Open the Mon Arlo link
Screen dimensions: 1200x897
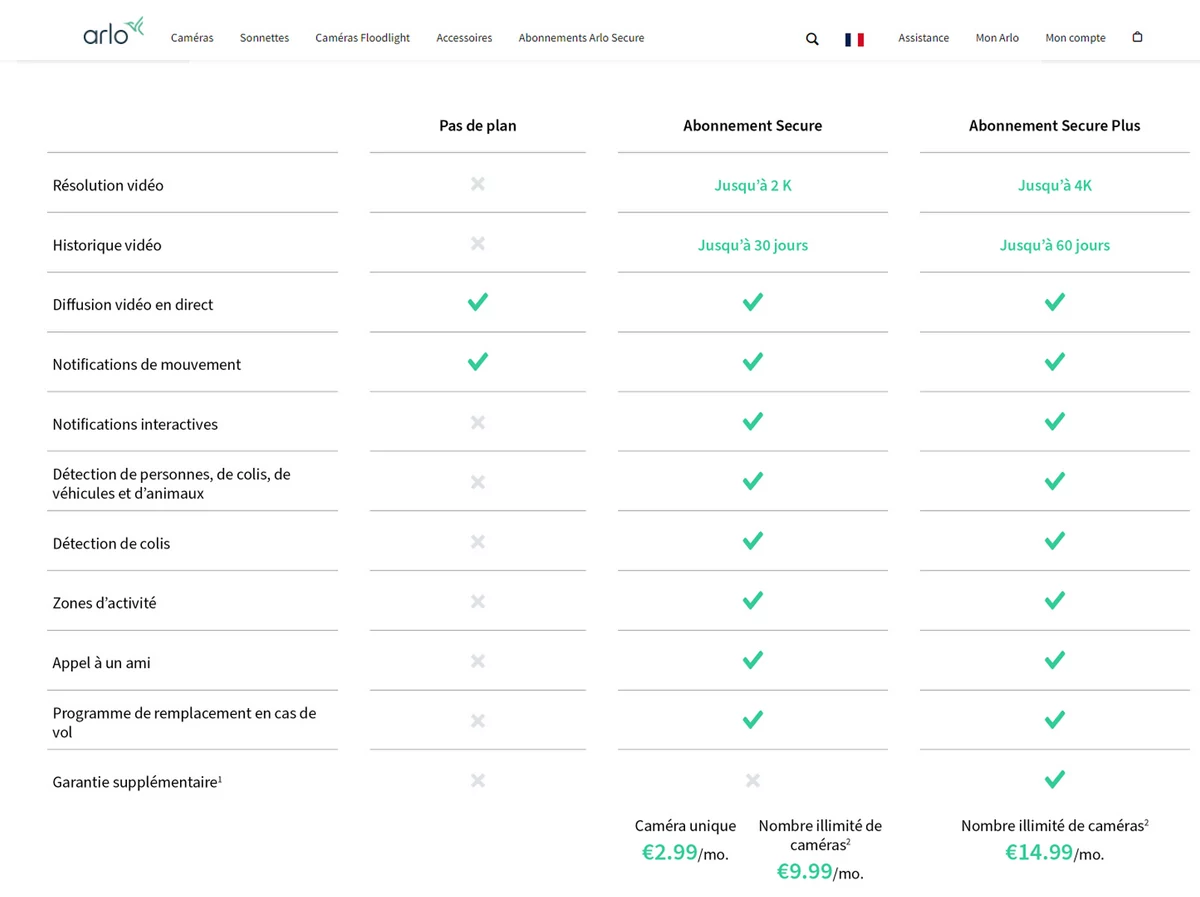click(x=997, y=38)
